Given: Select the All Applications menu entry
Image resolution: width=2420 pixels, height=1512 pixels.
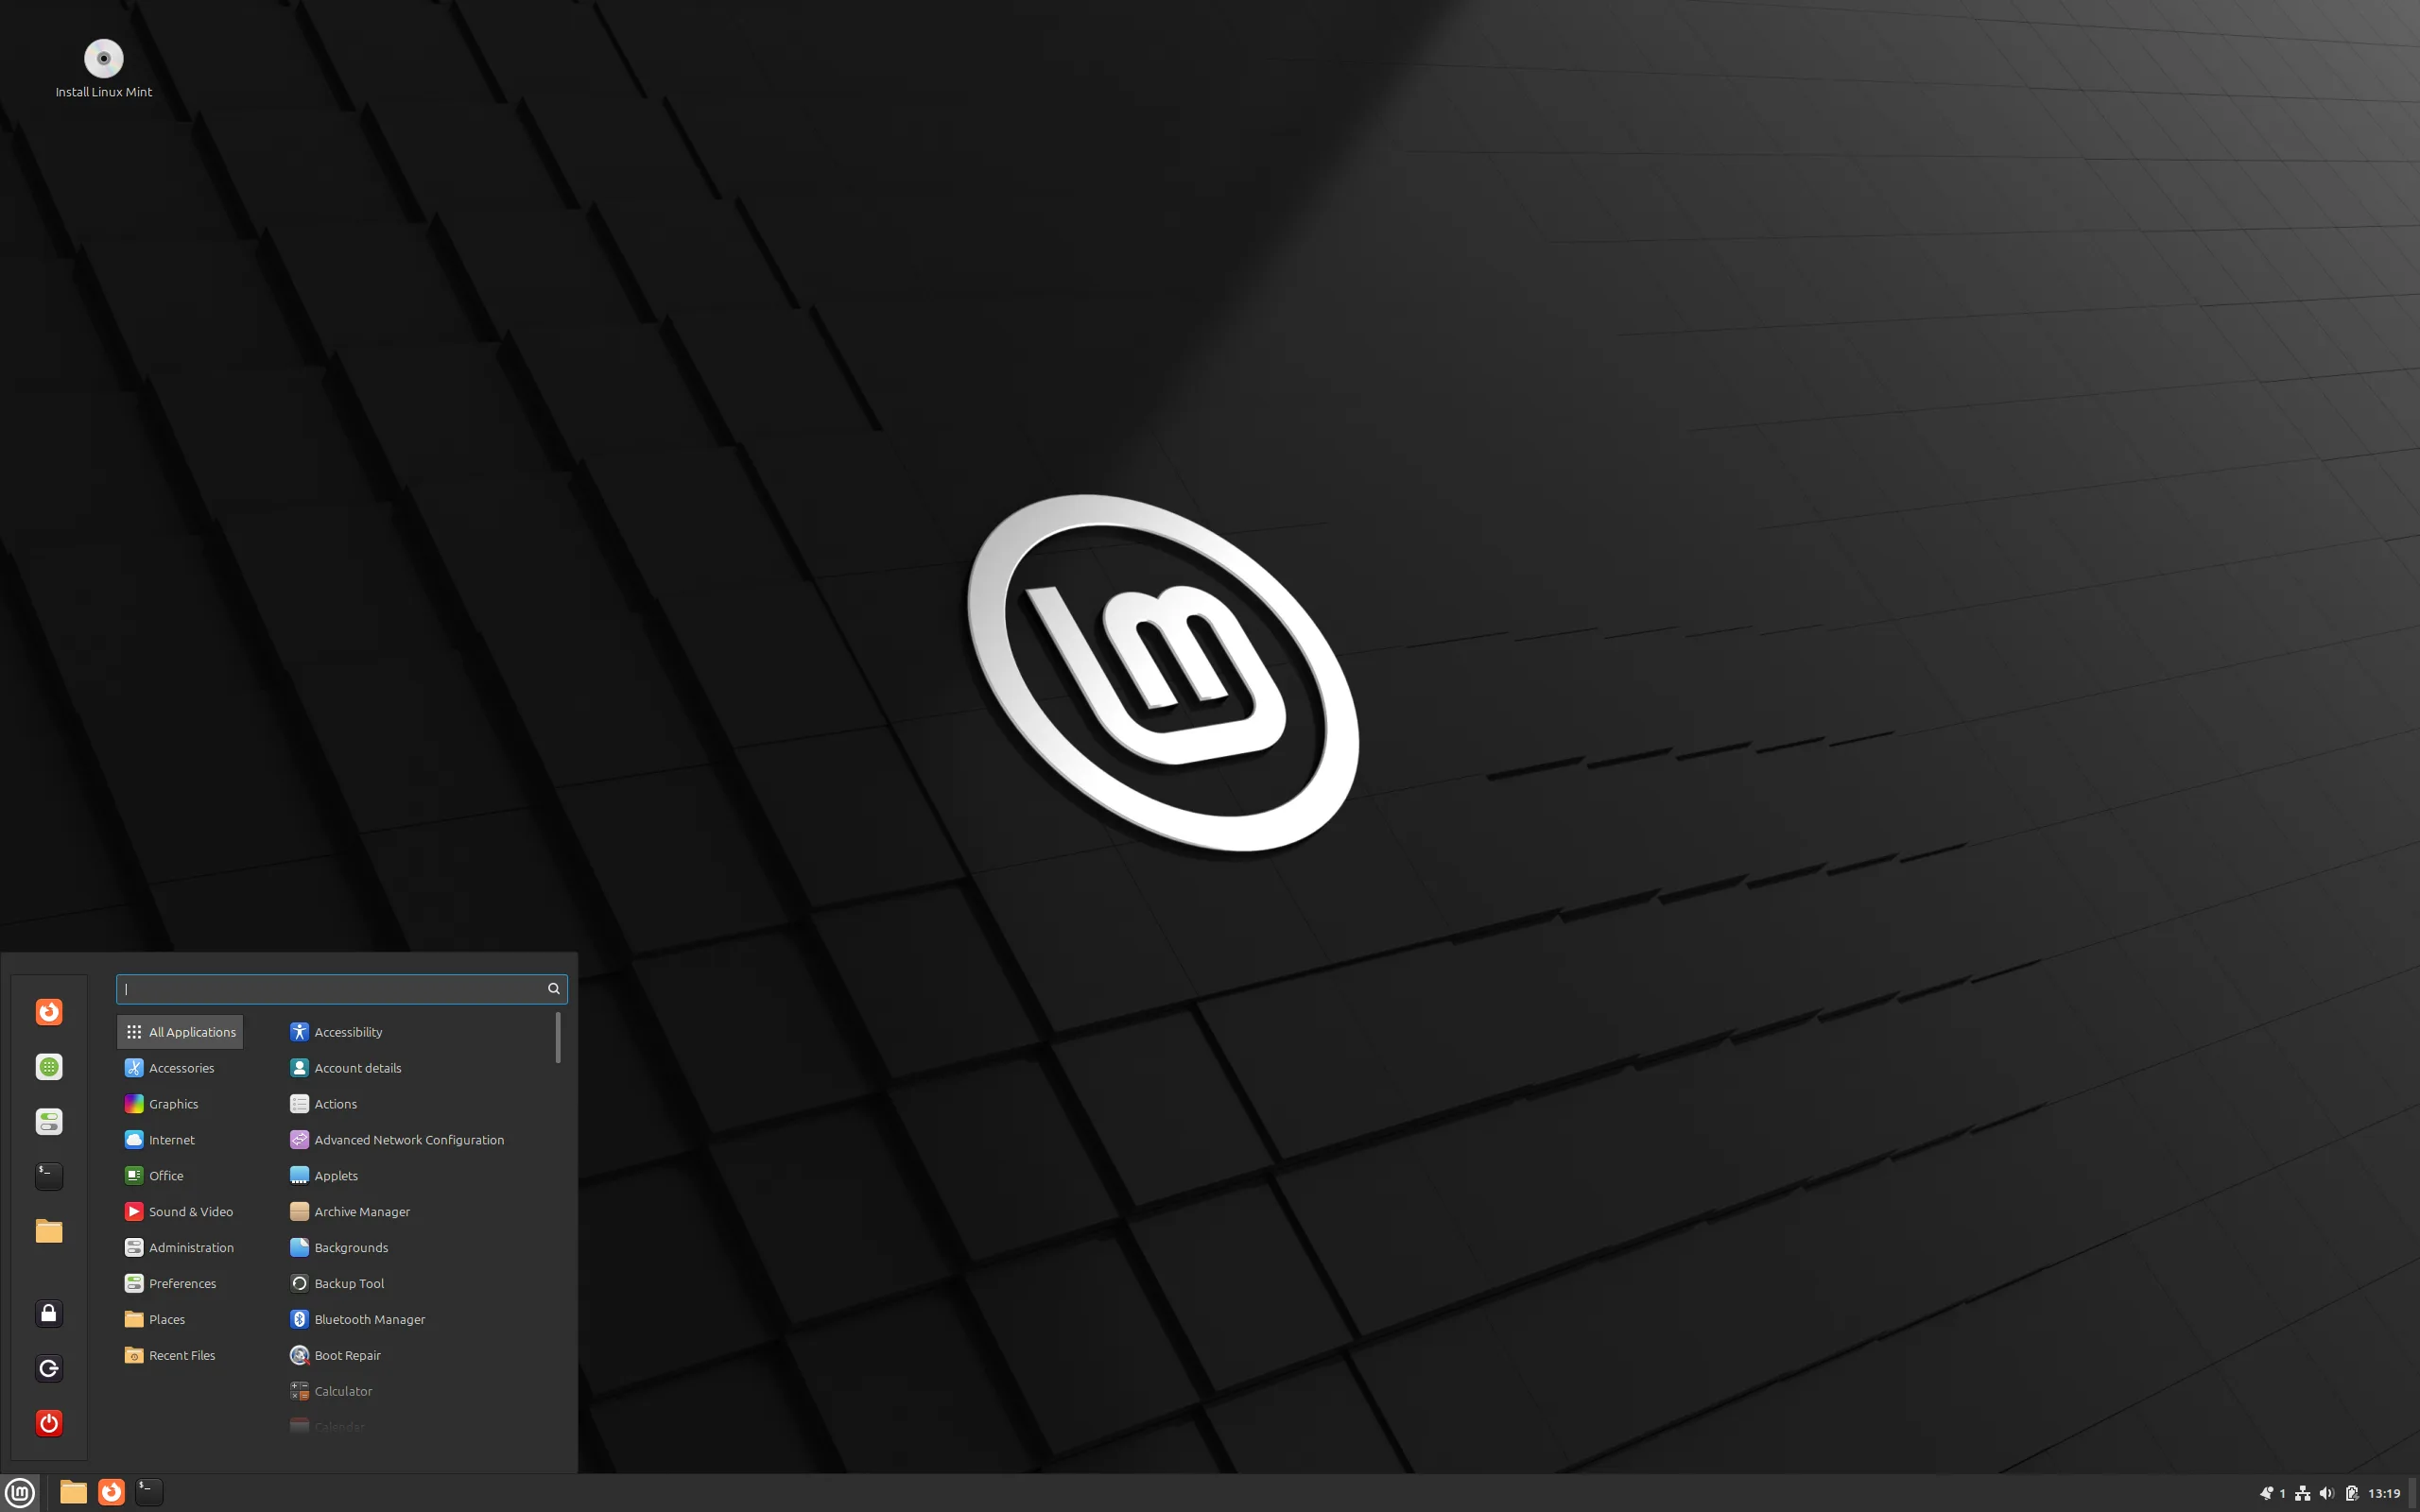Looking at the screenshot, I should tap(179, 1031).
